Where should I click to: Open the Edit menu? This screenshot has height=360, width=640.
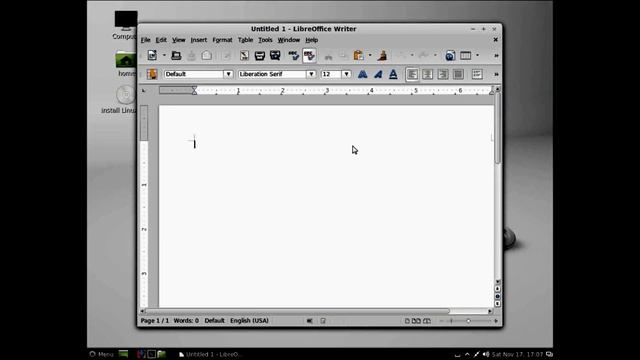pos(161,40)
